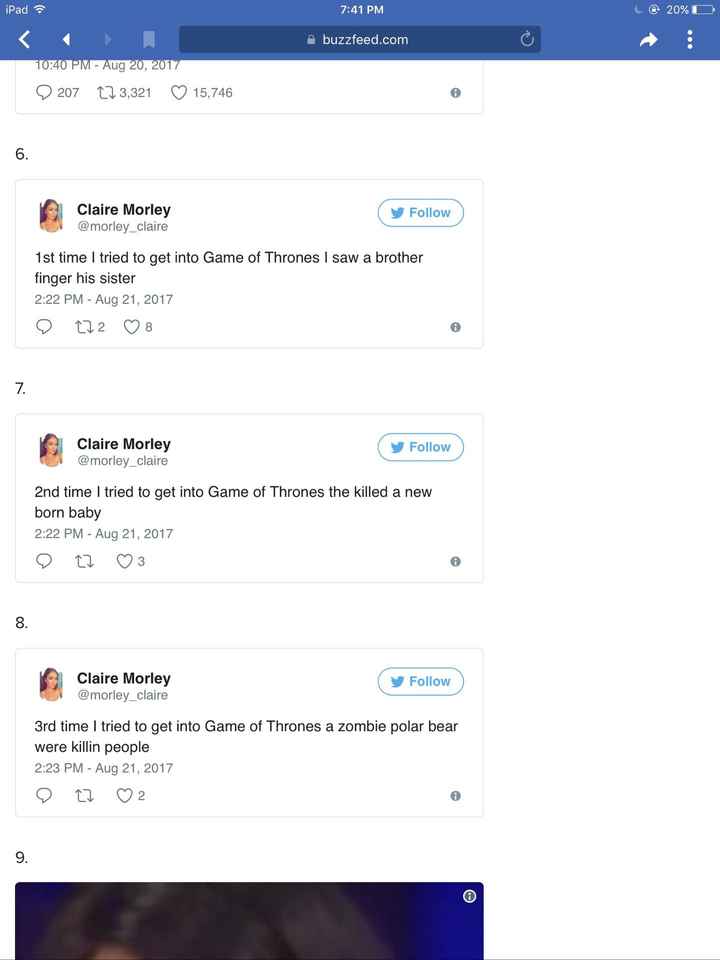The image size is (720, 960).
Task: Open info icon on zombie polar bear tweet
Action: pyautogui.click(x=455, y=796)
